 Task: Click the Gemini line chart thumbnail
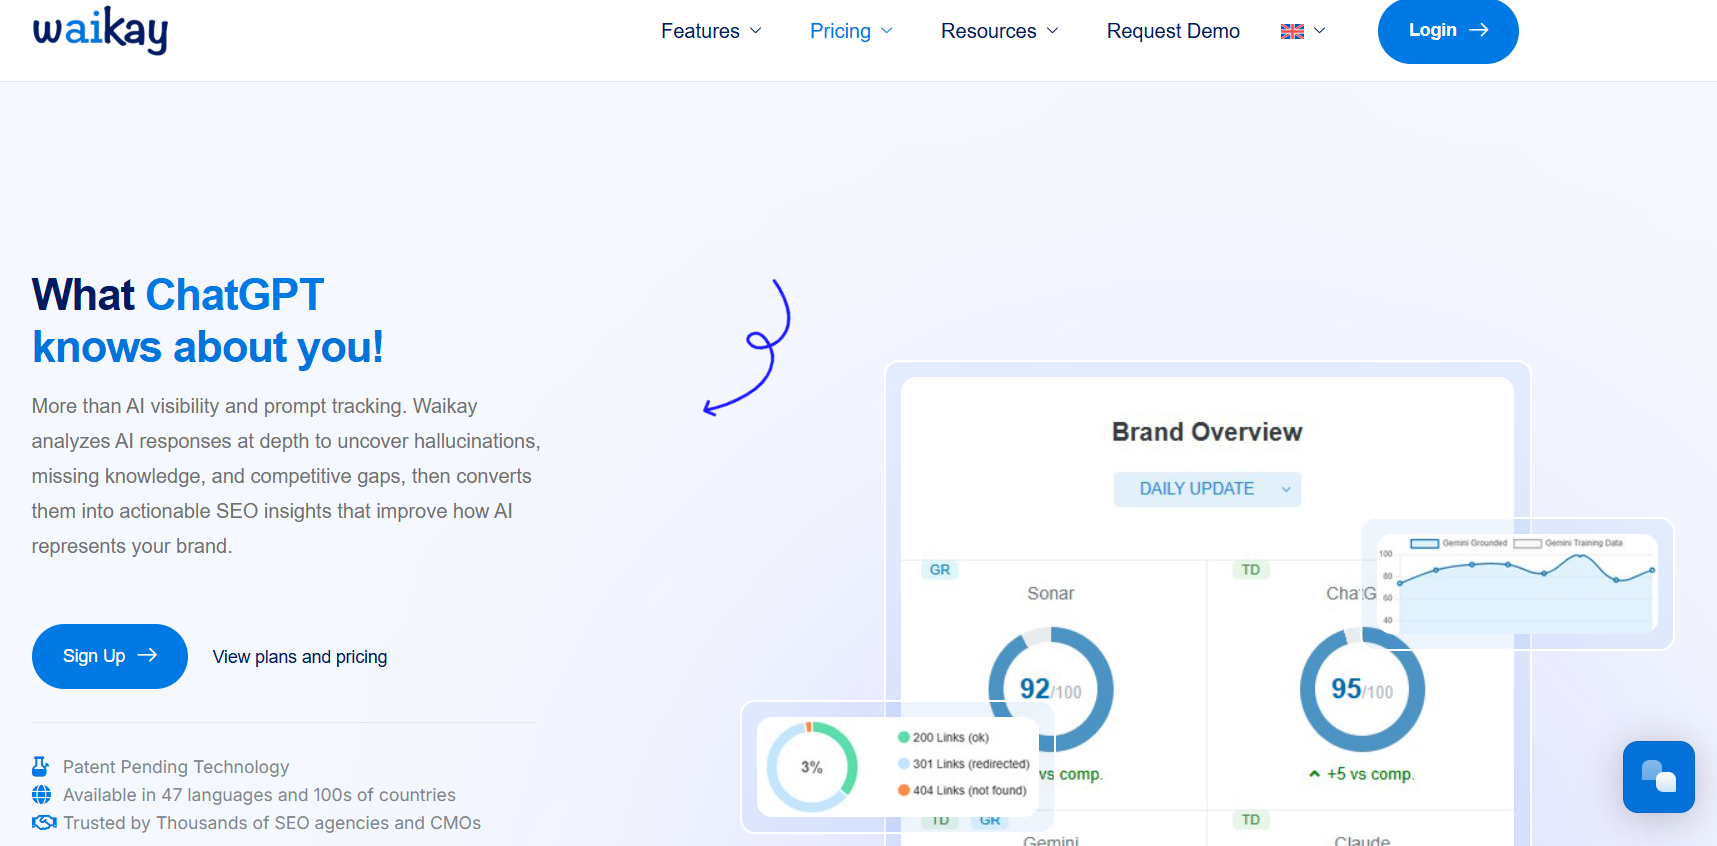tap(1517, 584)
